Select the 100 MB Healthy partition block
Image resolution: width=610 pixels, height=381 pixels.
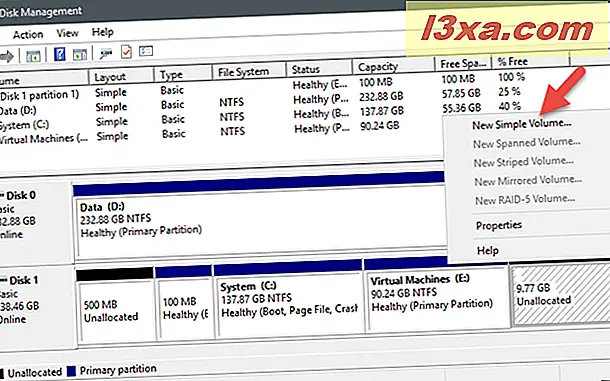click(184, 304)
